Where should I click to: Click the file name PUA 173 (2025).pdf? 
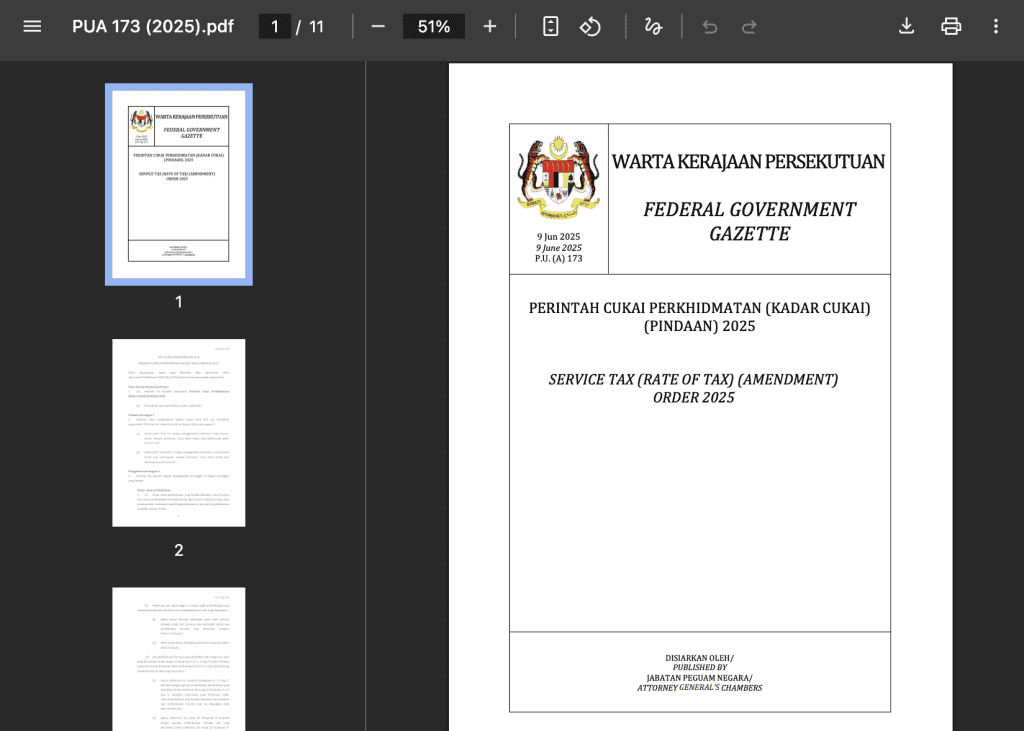click(153, 26)
